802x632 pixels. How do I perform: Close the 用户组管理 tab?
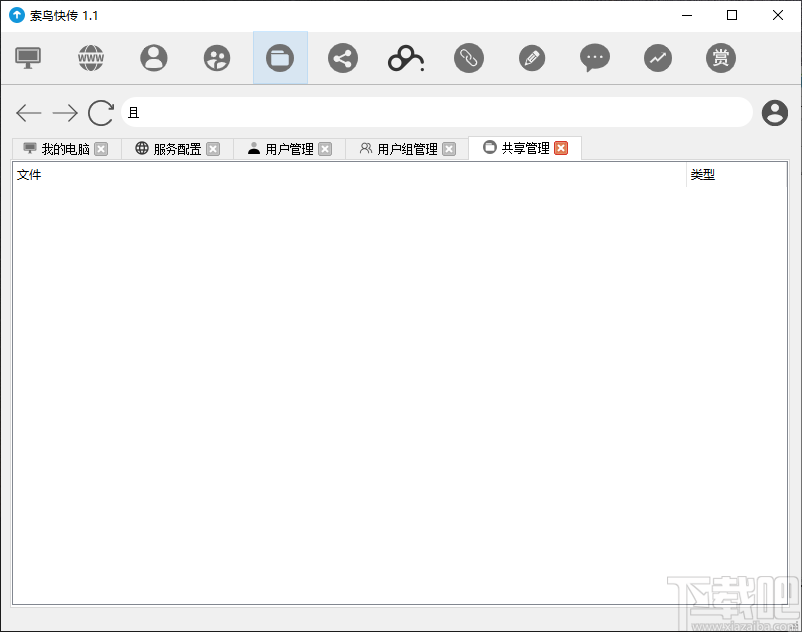click(x=451, y=147)
